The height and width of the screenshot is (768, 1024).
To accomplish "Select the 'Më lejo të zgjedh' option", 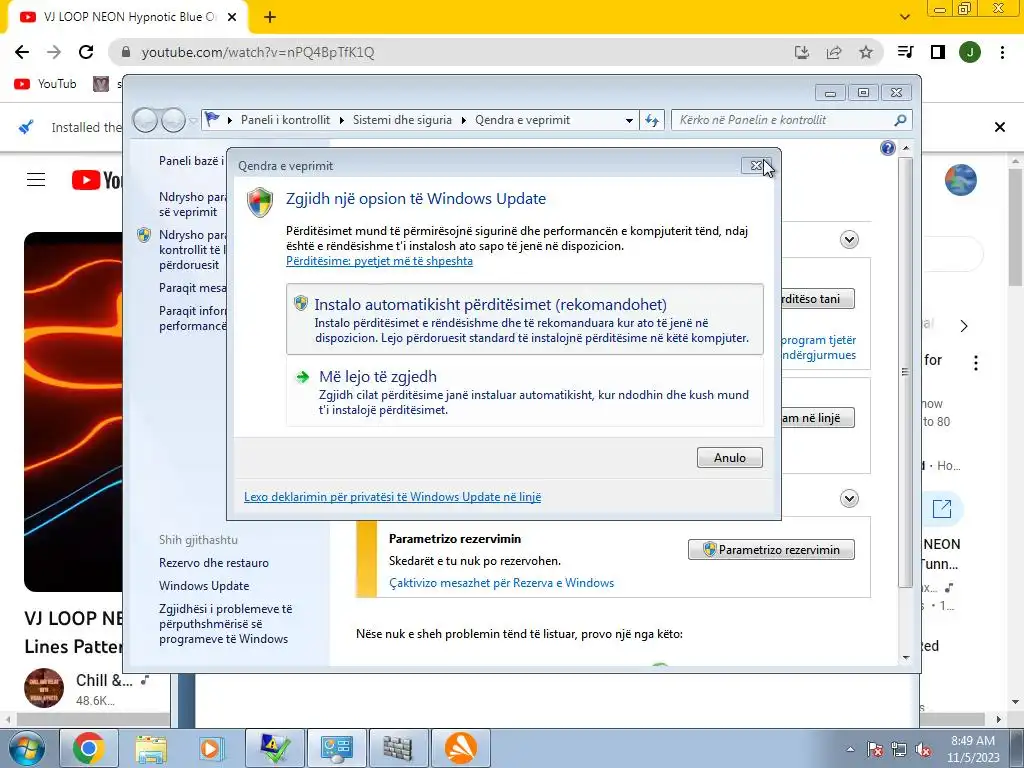I will (x=524, y=391).
